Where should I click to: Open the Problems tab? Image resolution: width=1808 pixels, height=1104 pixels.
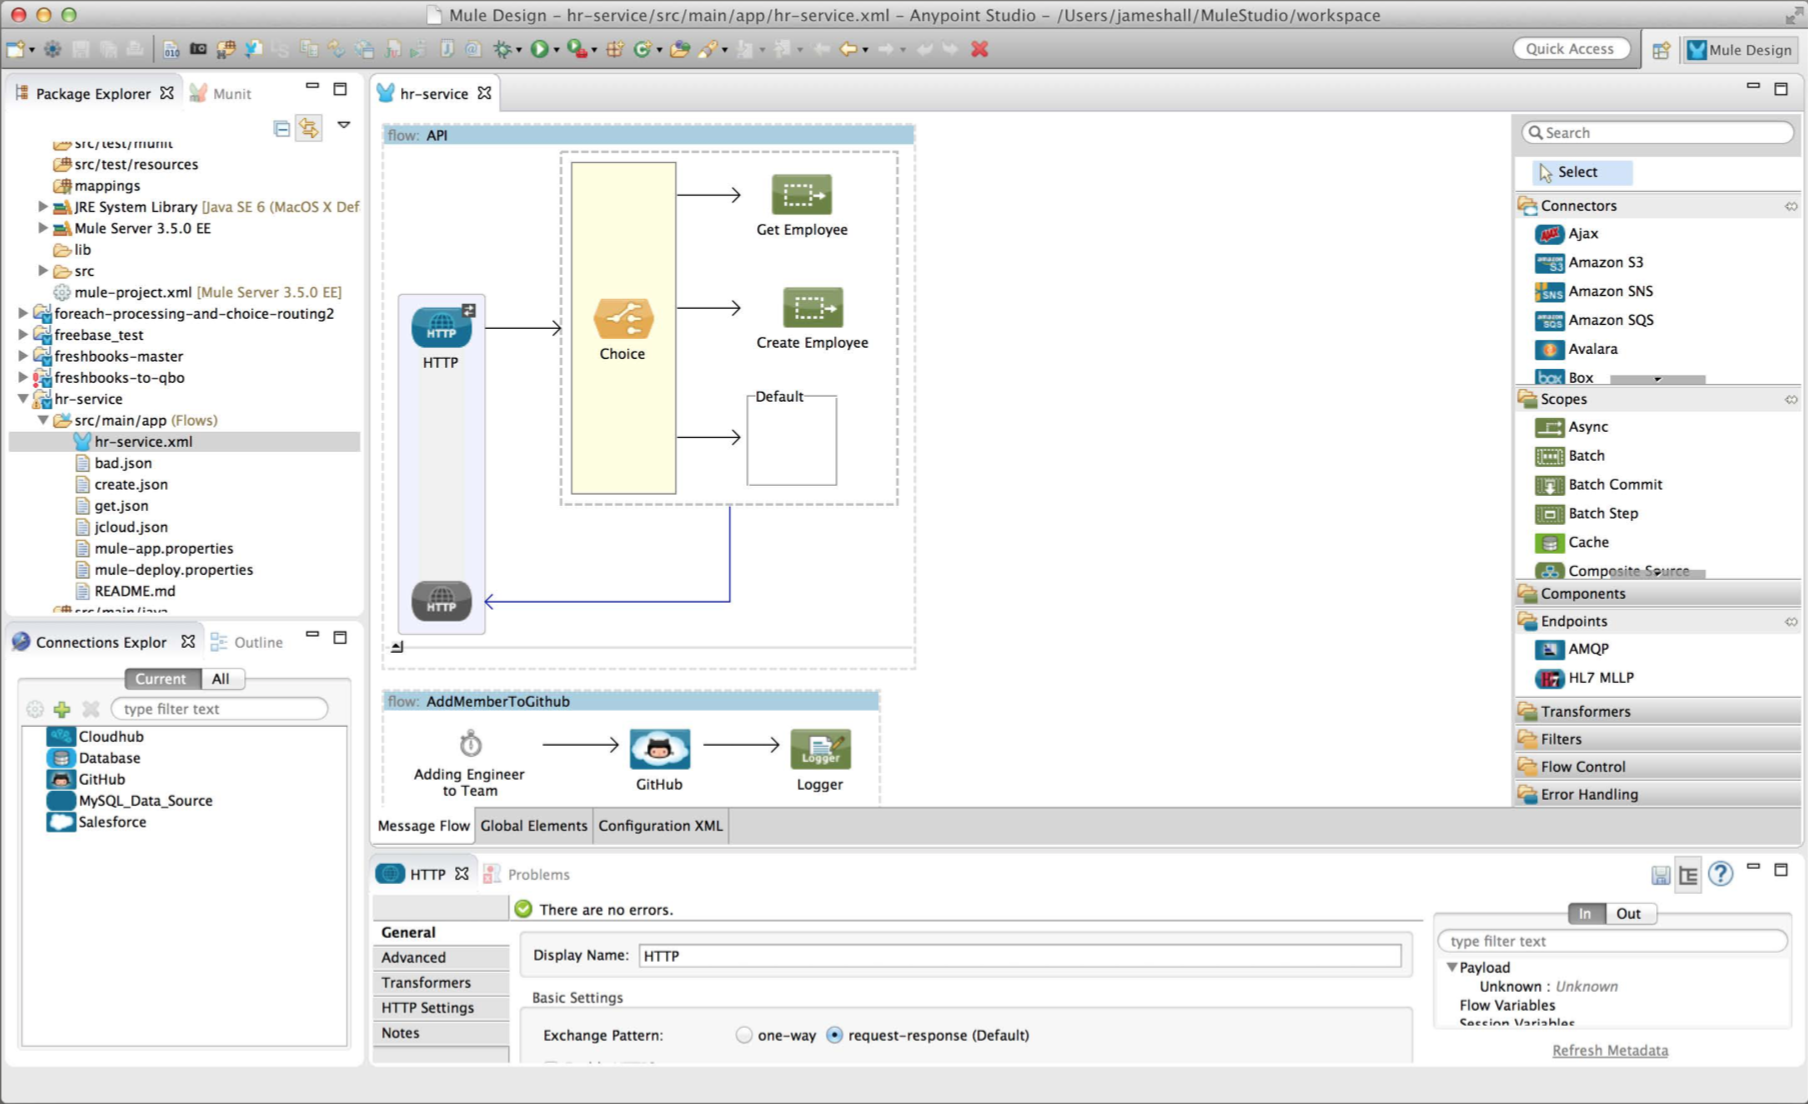tap(527, 874)
